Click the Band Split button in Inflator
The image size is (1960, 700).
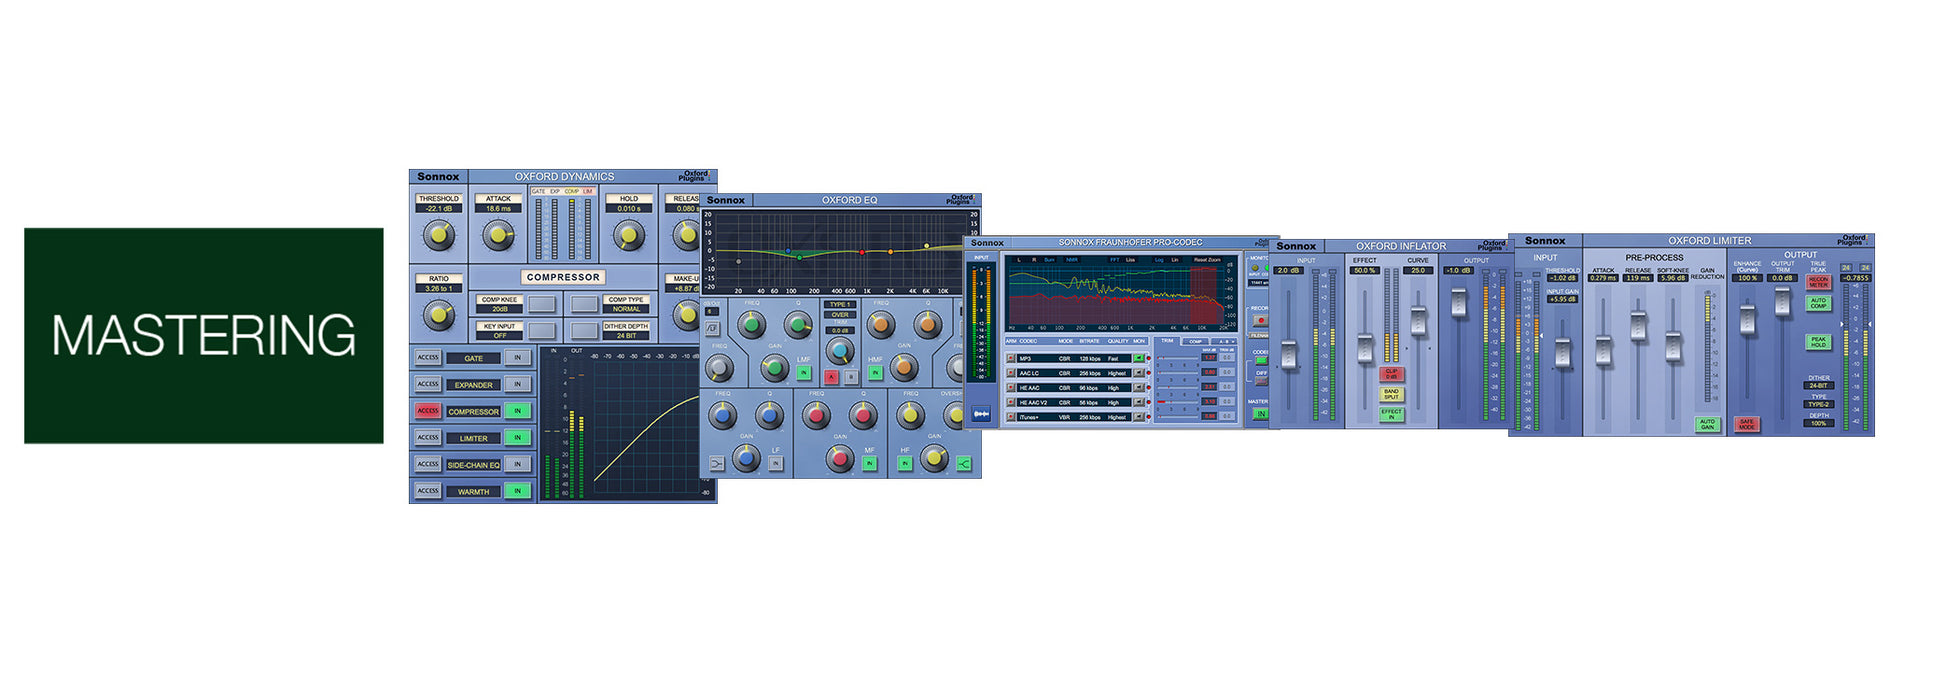pos(1391,394)
